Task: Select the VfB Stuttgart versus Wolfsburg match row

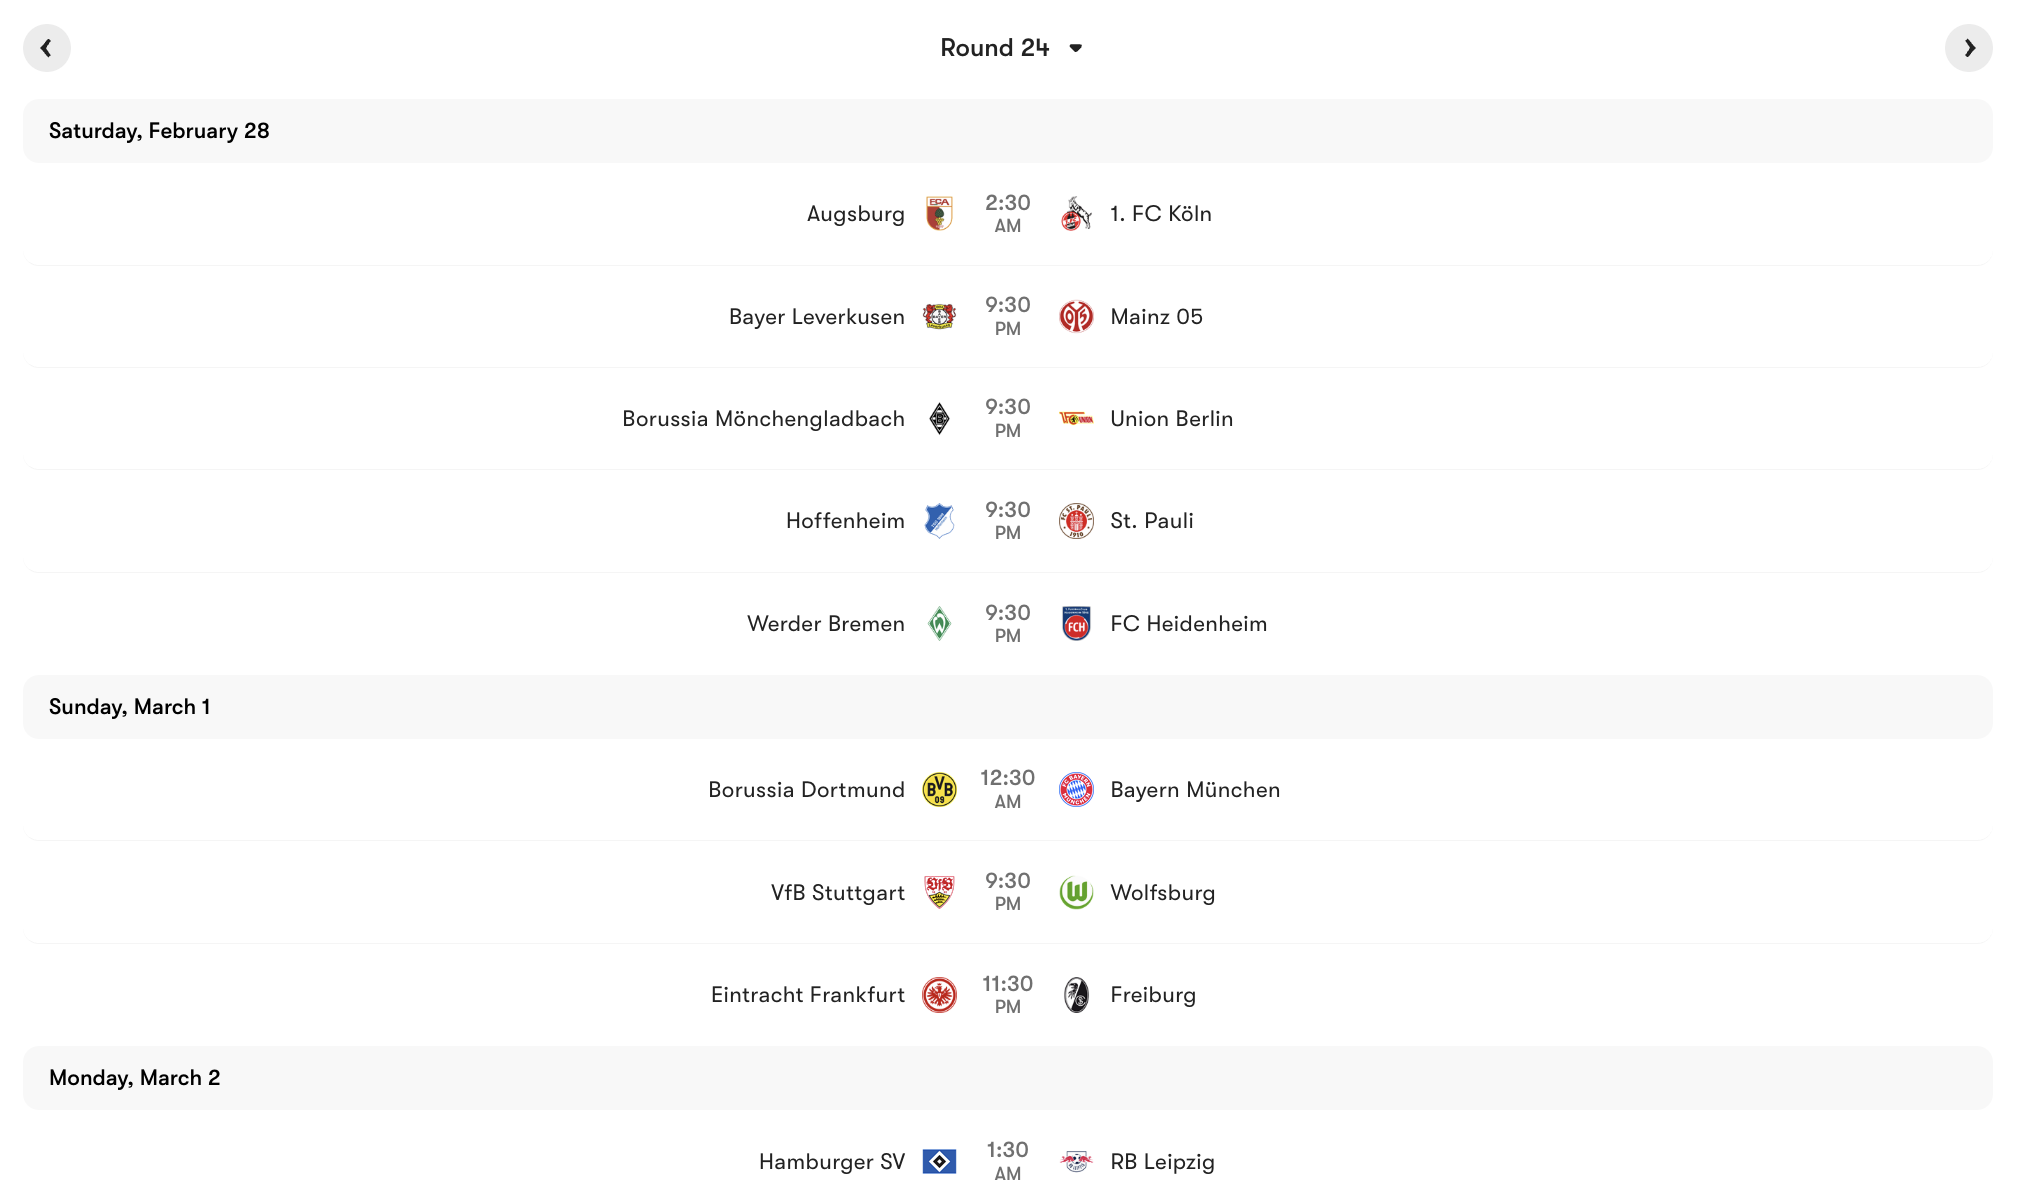Action: pyautogui.click(x=1009, y=892)
